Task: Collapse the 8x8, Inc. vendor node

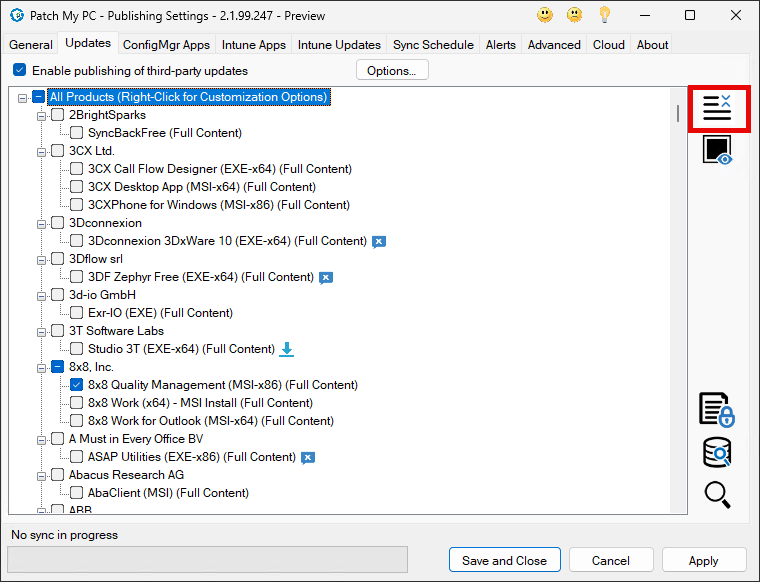Action: tap(42, 367)
